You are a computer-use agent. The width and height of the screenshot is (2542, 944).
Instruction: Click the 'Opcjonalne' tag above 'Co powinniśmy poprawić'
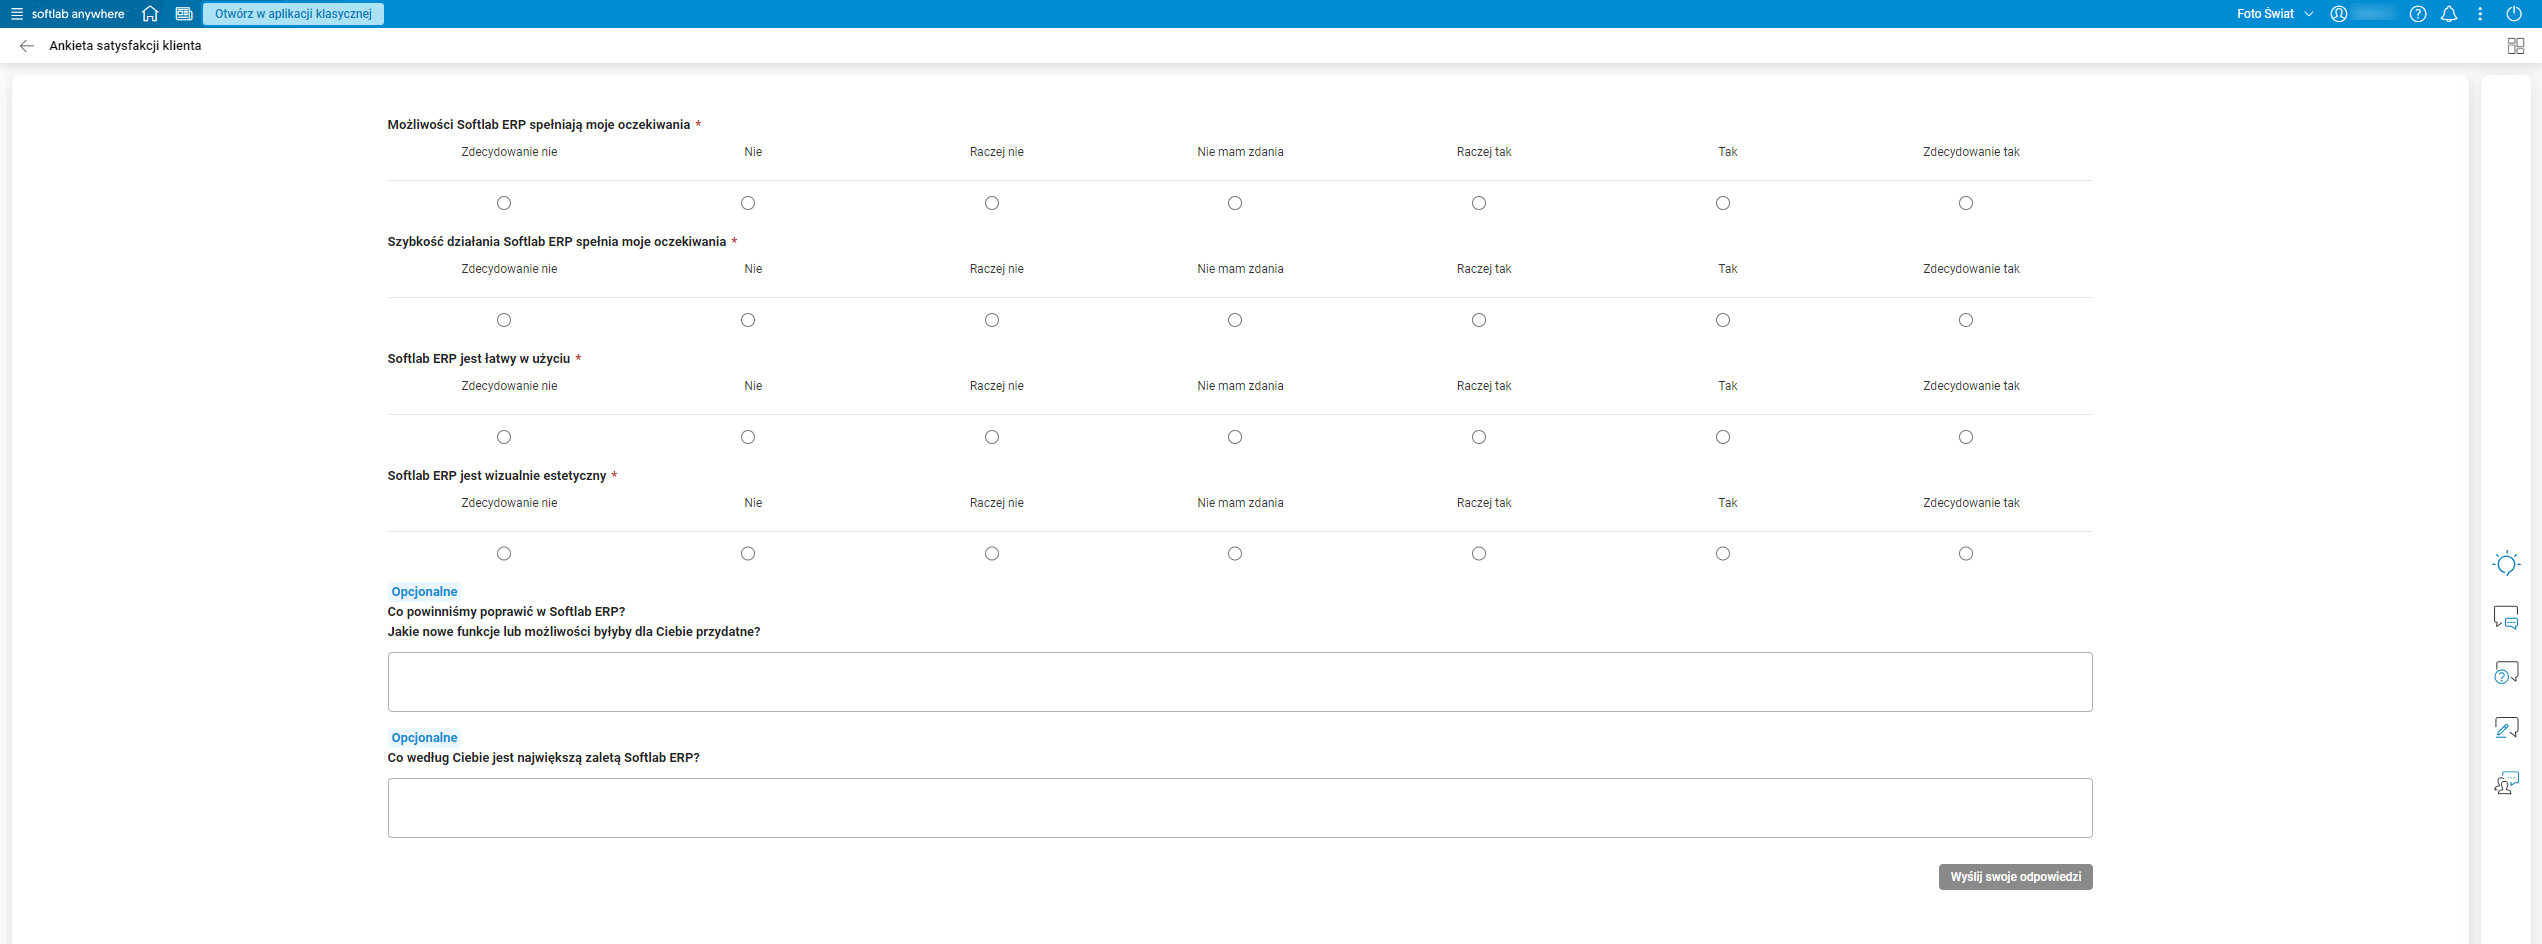(x=424, y=592)
